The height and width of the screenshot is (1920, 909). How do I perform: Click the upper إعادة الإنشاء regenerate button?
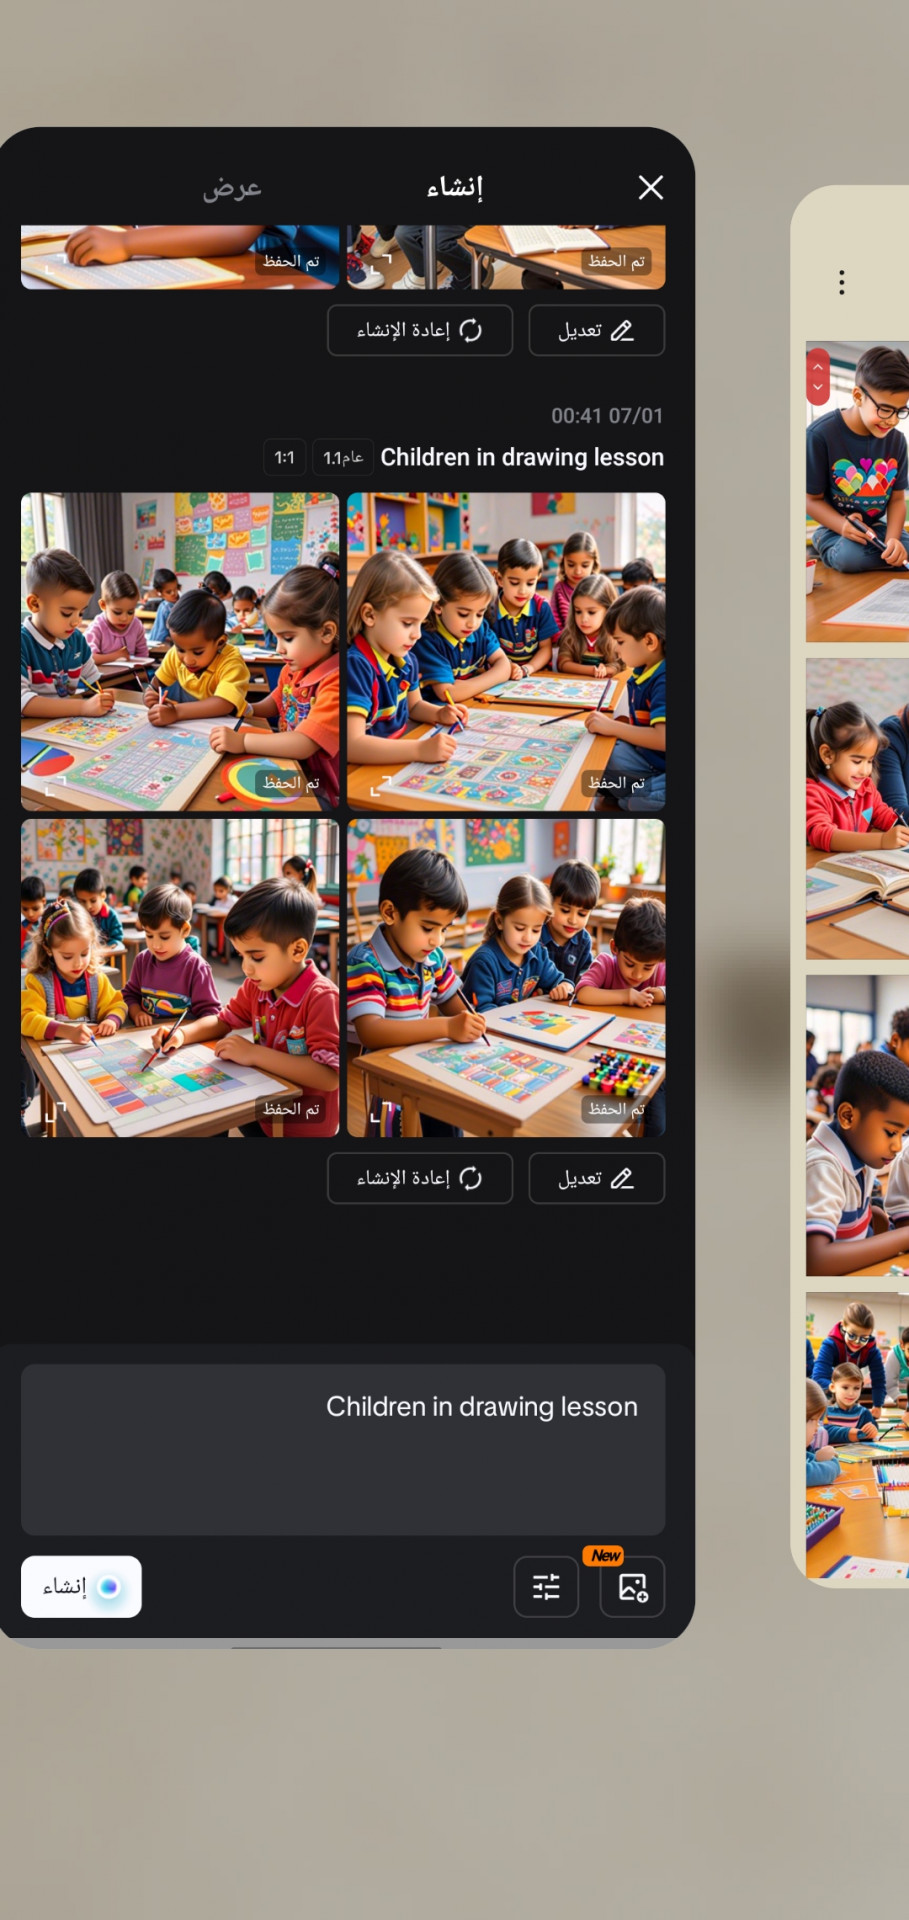click(420, 330)
